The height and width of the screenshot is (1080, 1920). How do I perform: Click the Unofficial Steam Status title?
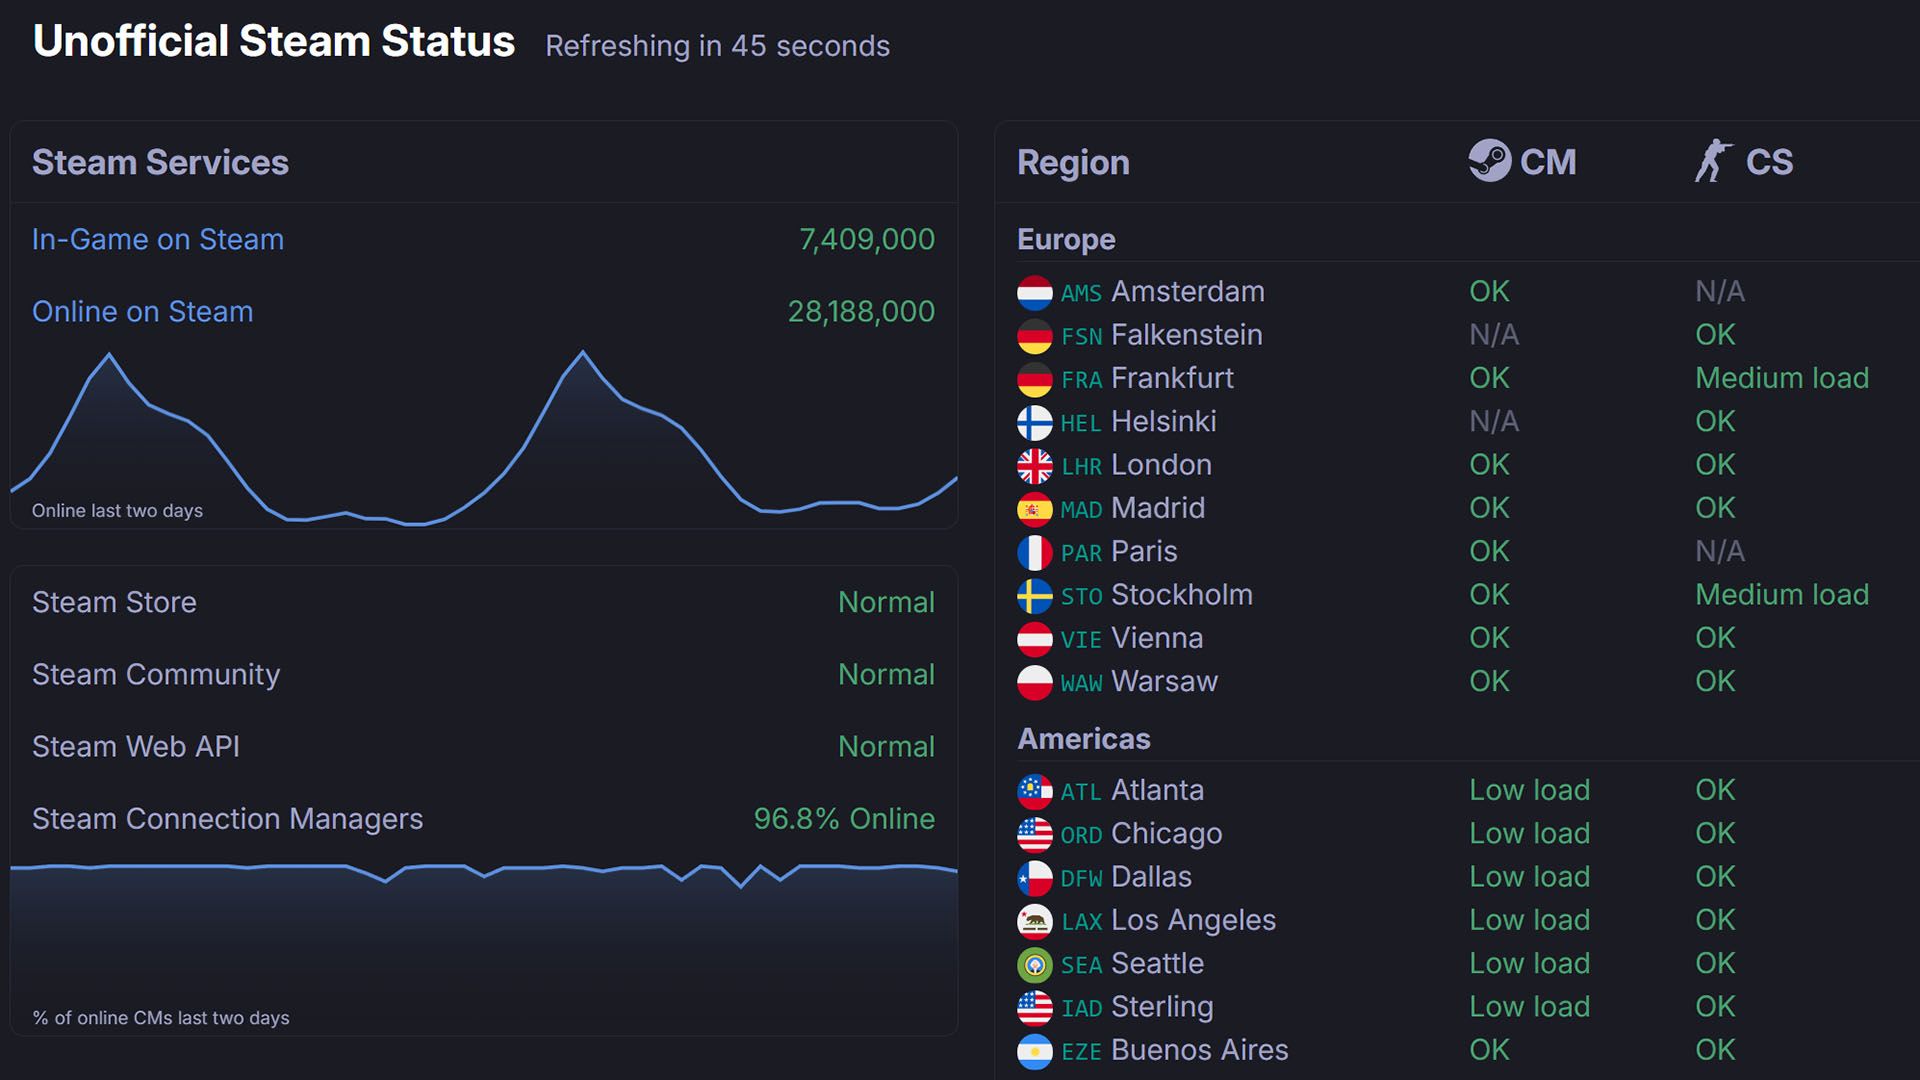tap(274, 42)
